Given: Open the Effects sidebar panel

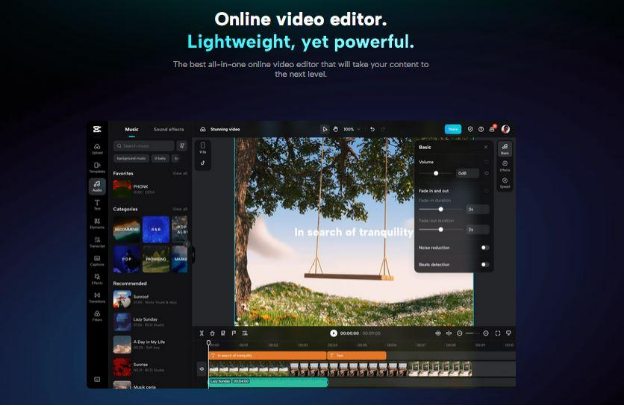Looking at the screenshot, I should click(97, 279).
